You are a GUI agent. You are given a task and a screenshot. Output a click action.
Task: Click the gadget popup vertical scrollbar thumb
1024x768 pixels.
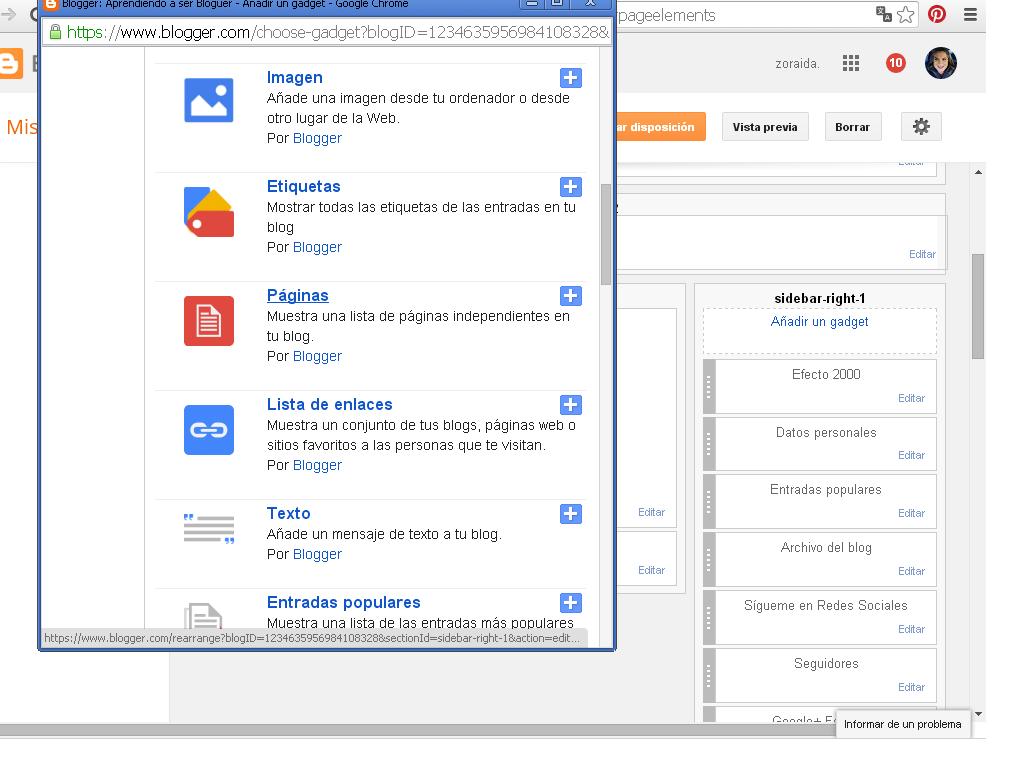(x=606, y=234)
